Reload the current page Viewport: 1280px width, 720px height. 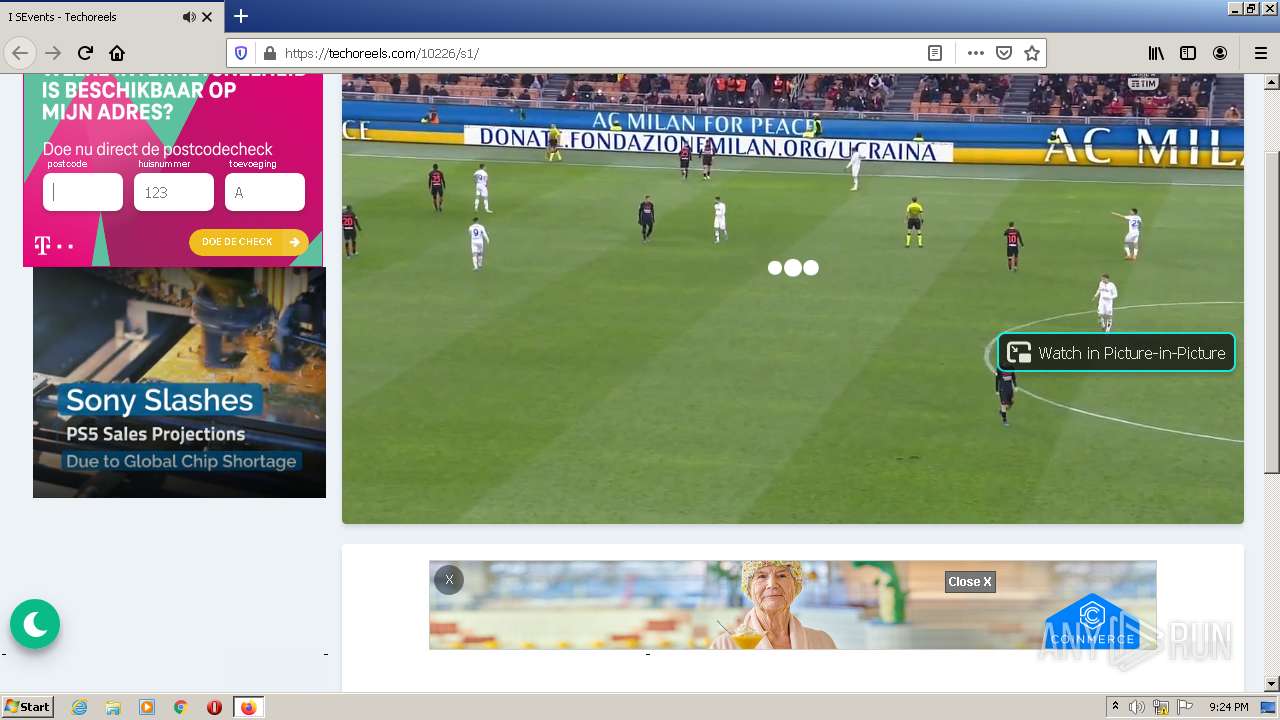pyautogui.click(x=85, y=53)
